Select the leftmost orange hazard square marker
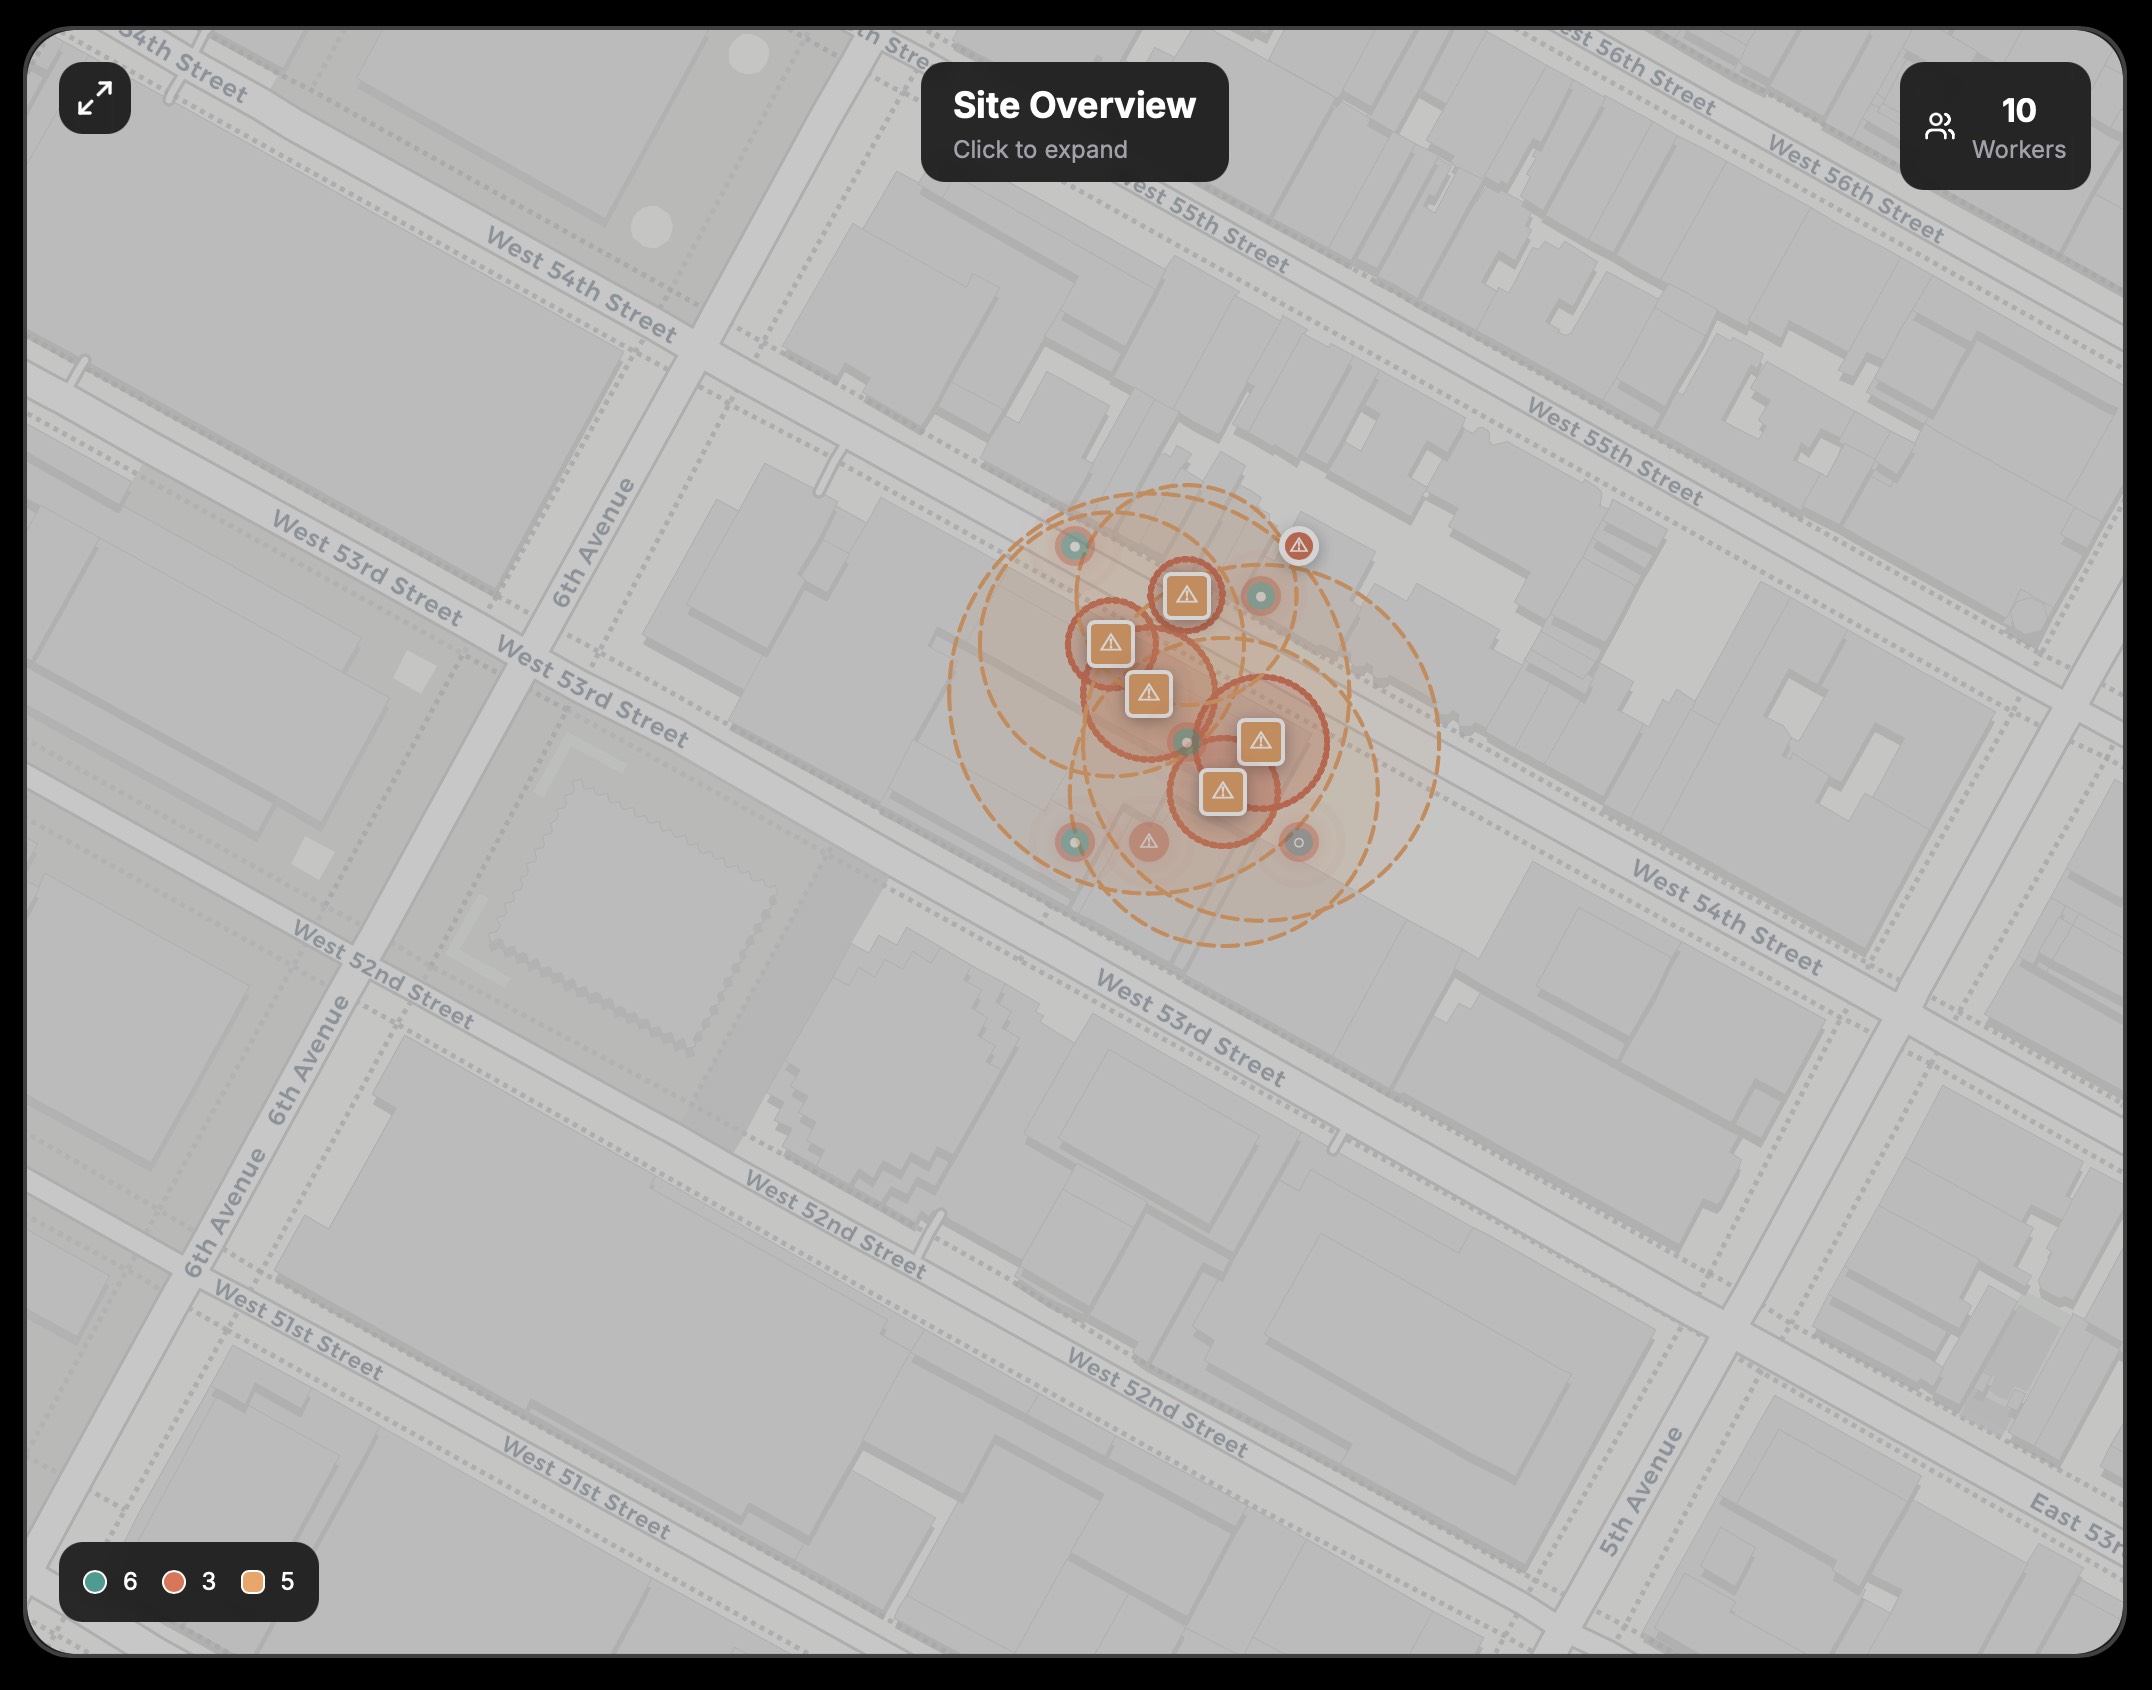Image resolution: width=2152 pixels, height=1690 pixels. 1110,643
